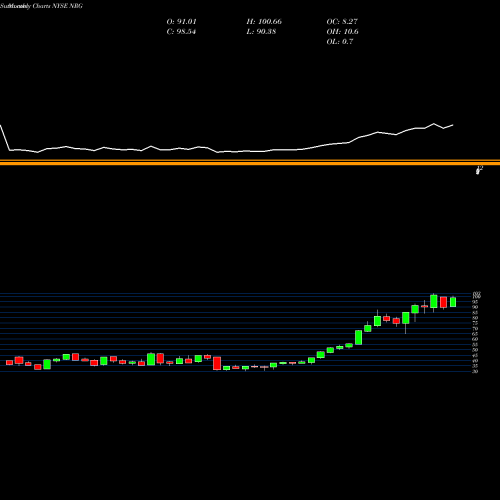Select the most recent green candlestick
This screenshot has height=500, width=500.
pos(453,302)
